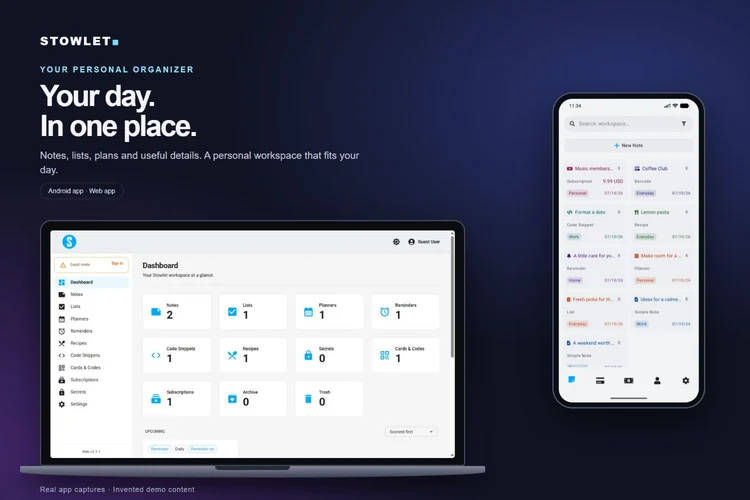Click the Wi-Fi icon in phone status bar
750x500 pixels.
point(675,106)
